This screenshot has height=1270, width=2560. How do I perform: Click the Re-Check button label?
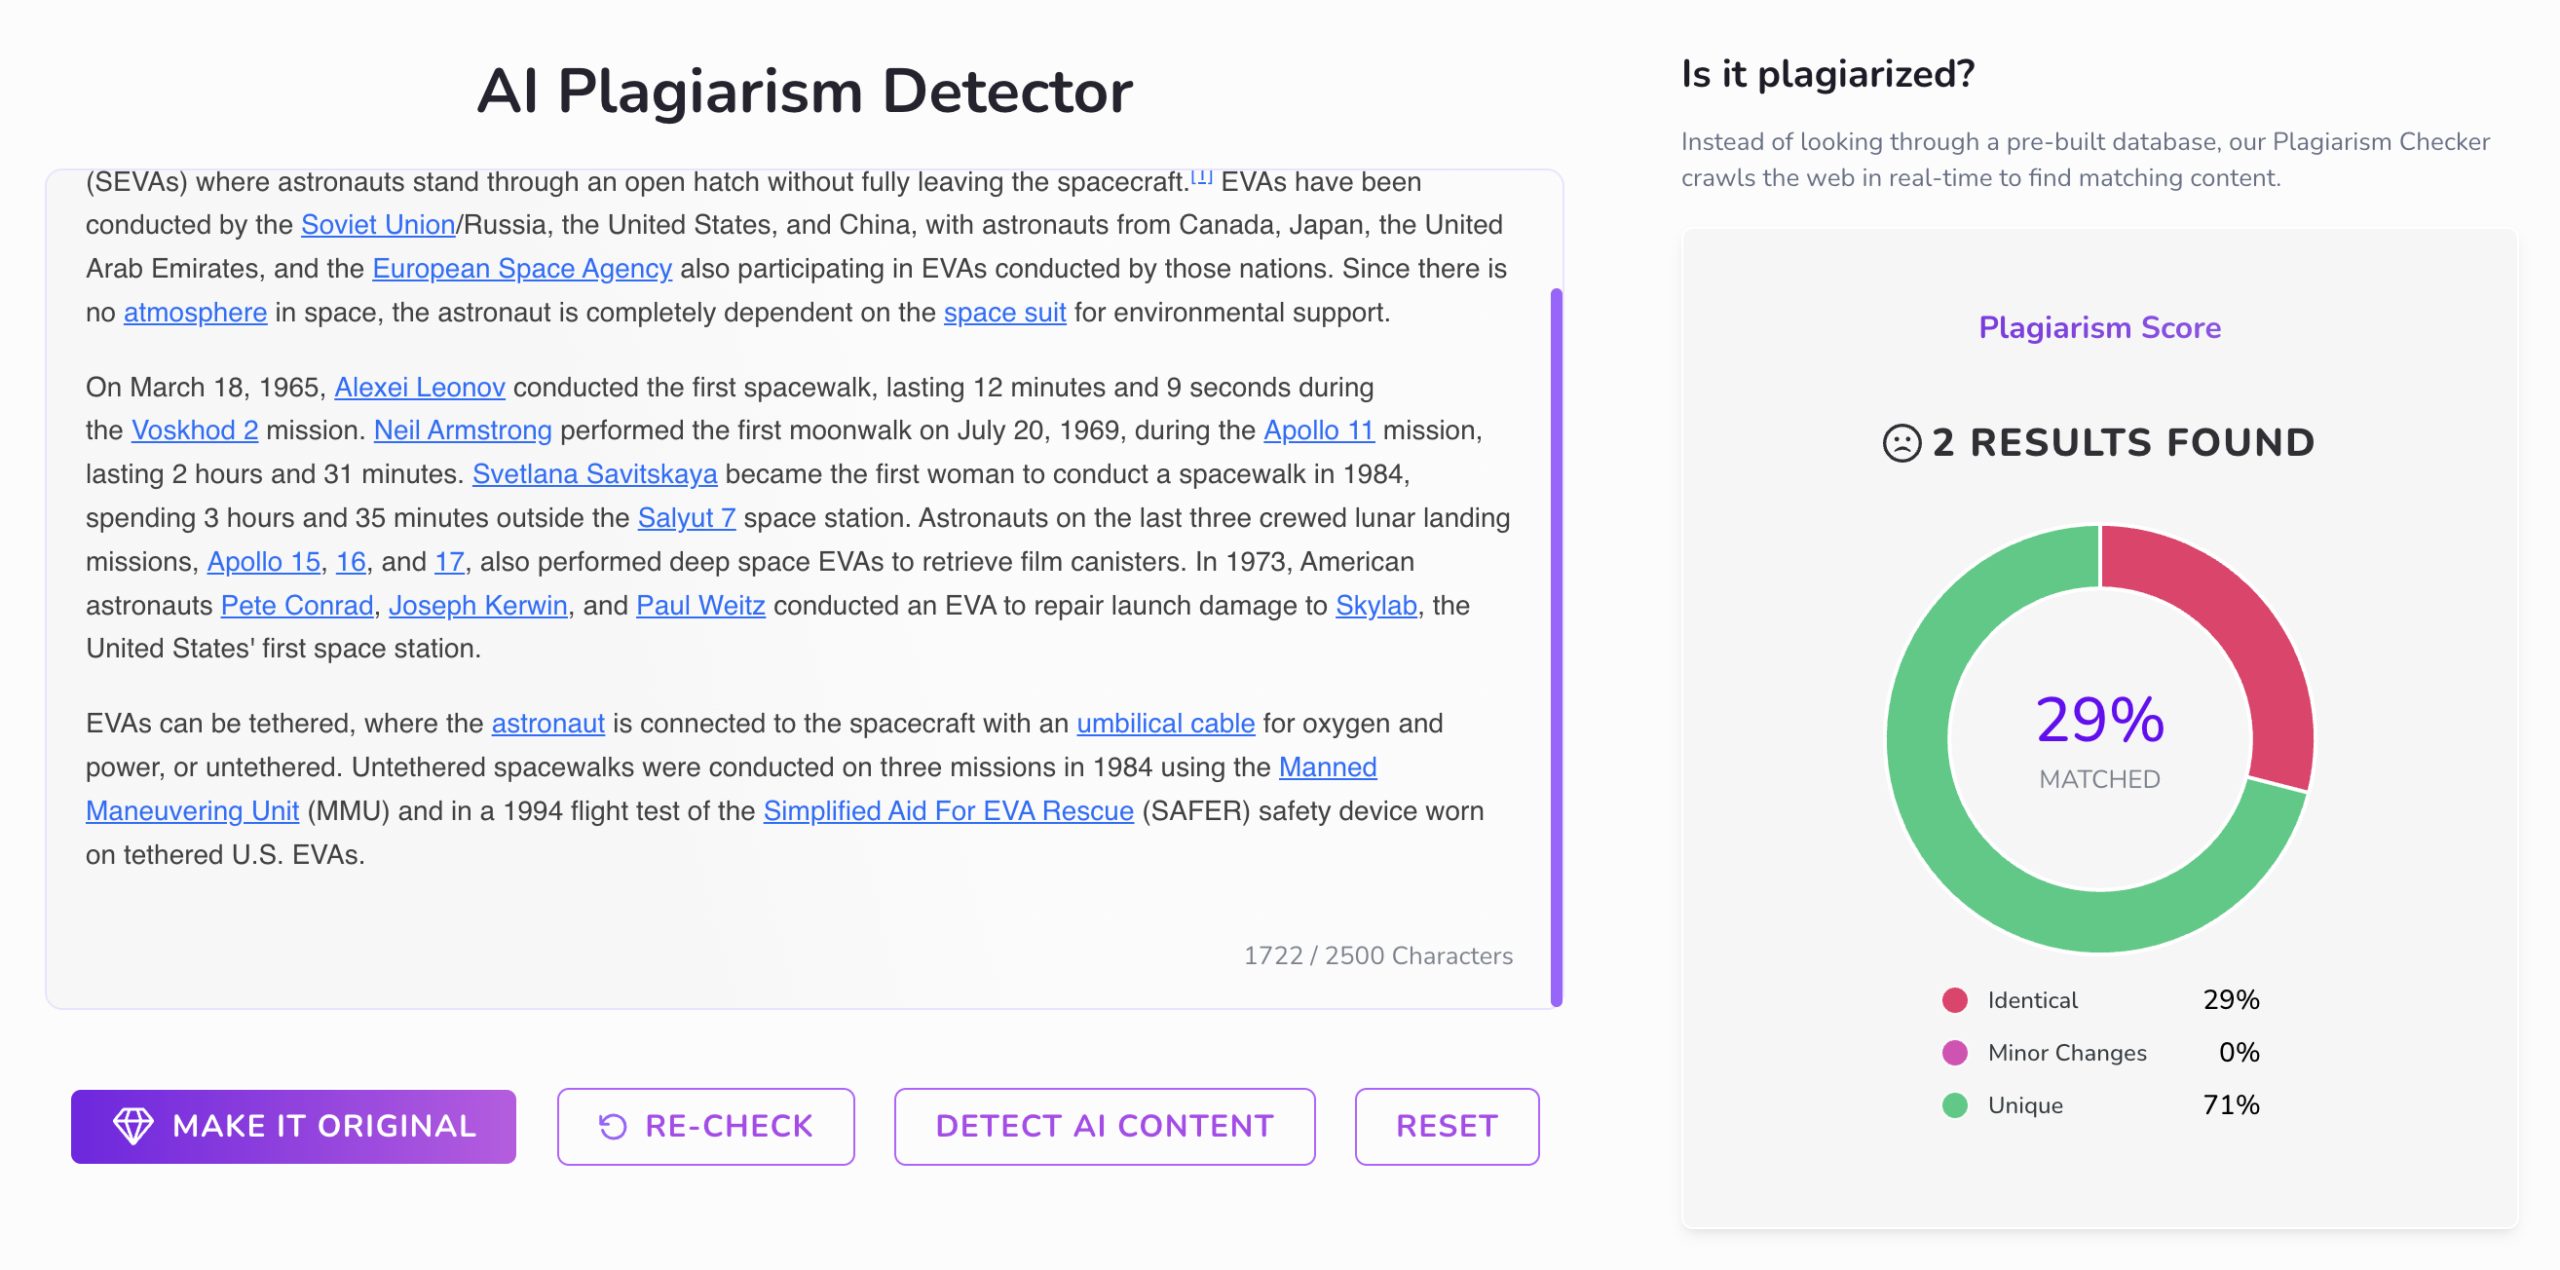point(729,1127)
